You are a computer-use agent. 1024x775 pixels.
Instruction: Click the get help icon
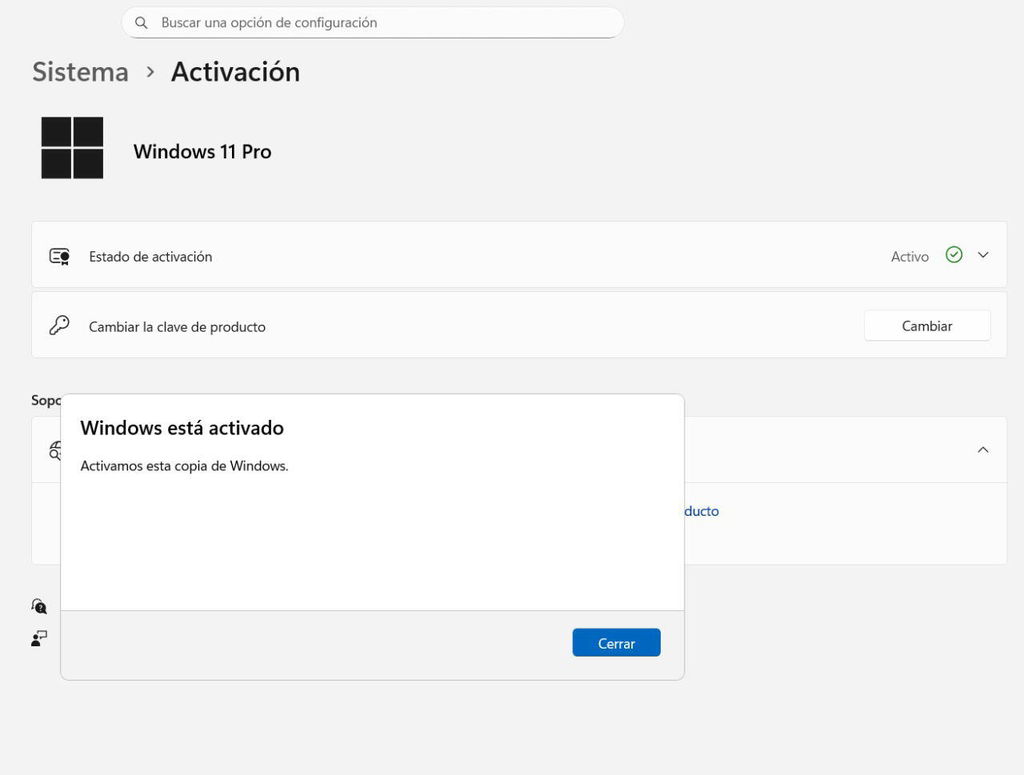[x=39, y=607]
